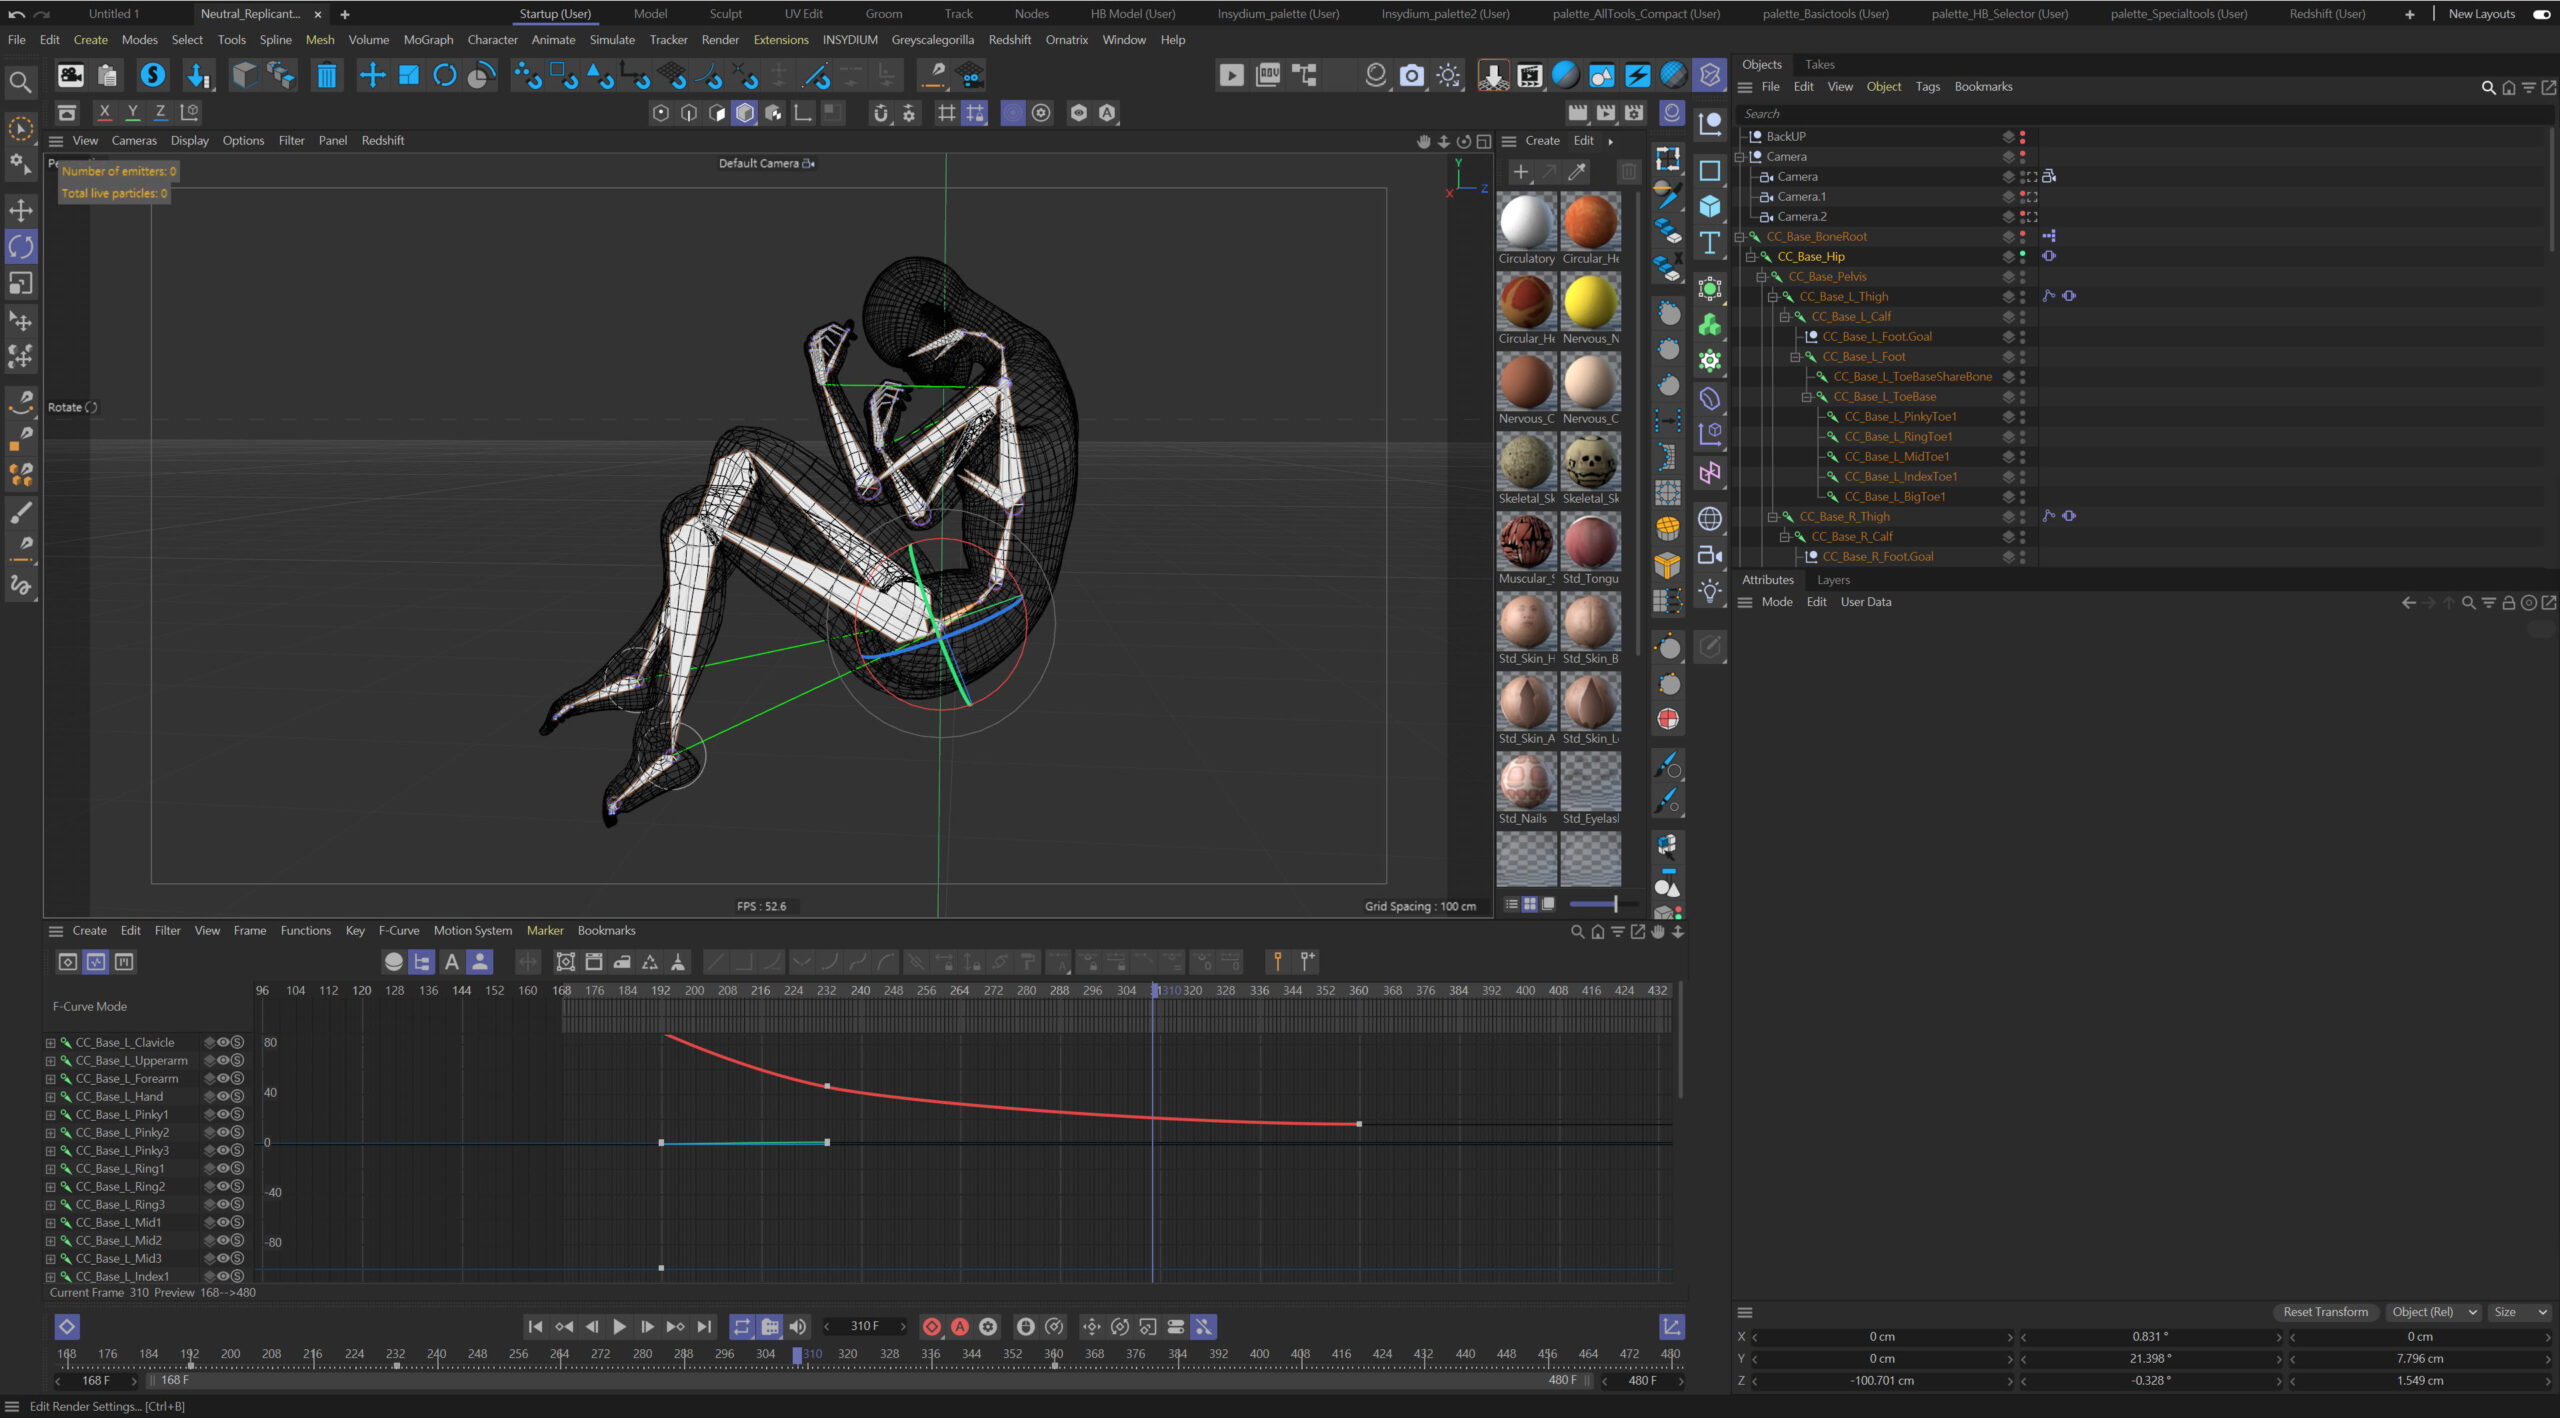Image resolution: width=2560 pixels, height=1418 pixels.
Task: Click Reset Transform button
Action: point(2325,1312)
